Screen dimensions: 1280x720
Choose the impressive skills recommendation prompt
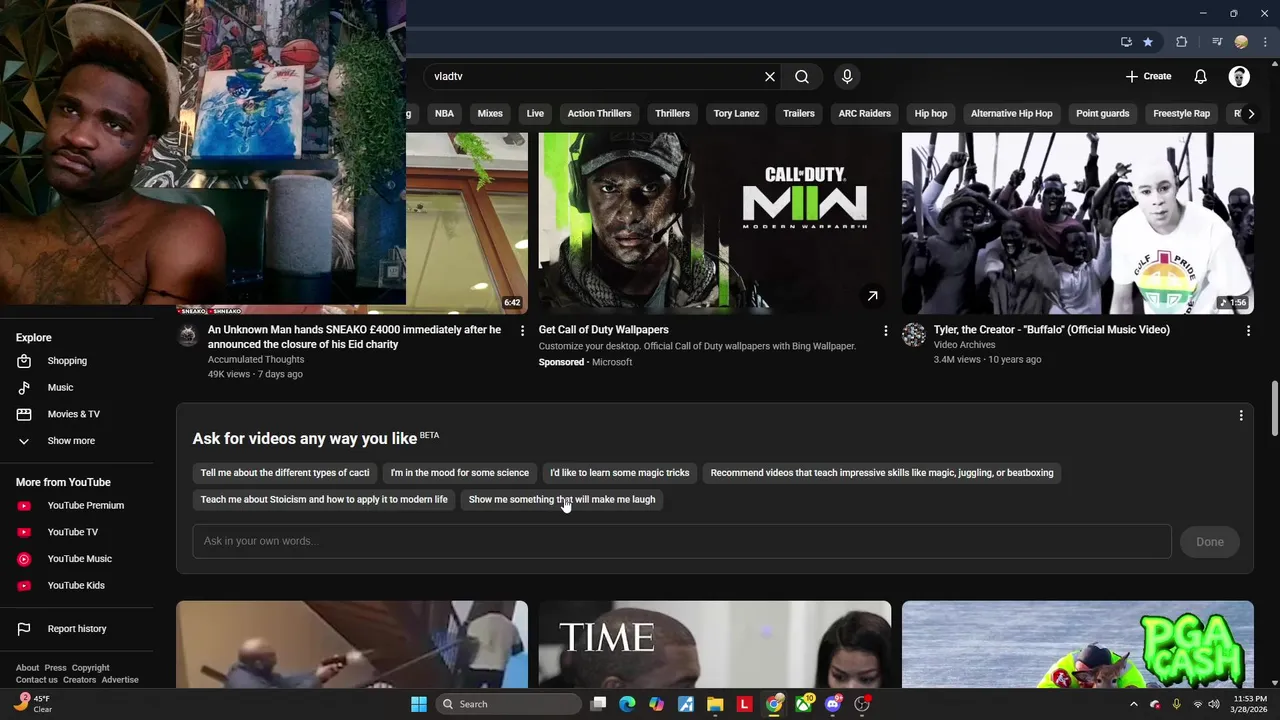click(x=881, y=472)
